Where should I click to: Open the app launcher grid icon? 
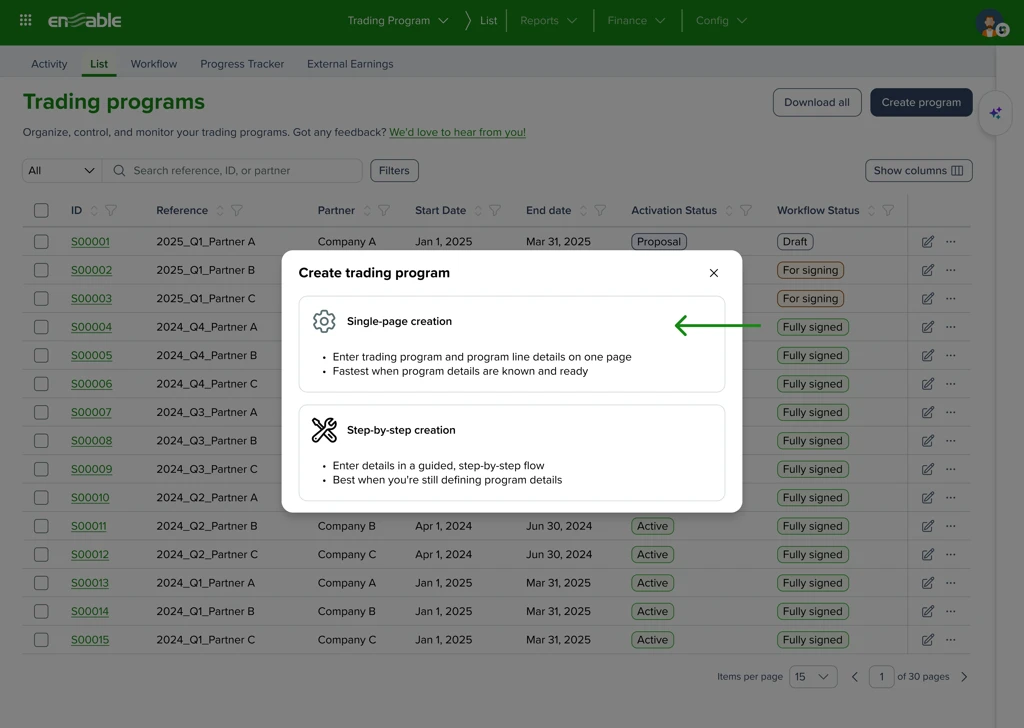coord(26,20)
